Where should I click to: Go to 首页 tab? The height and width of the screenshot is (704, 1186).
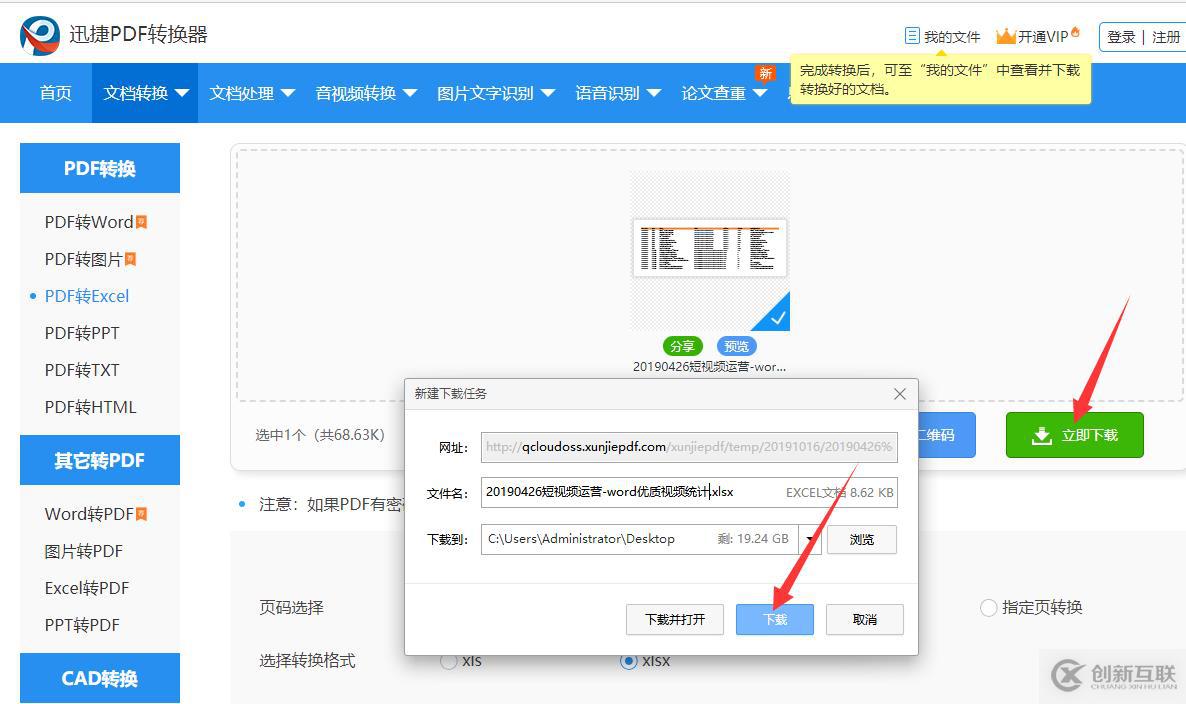coord(55,93)
